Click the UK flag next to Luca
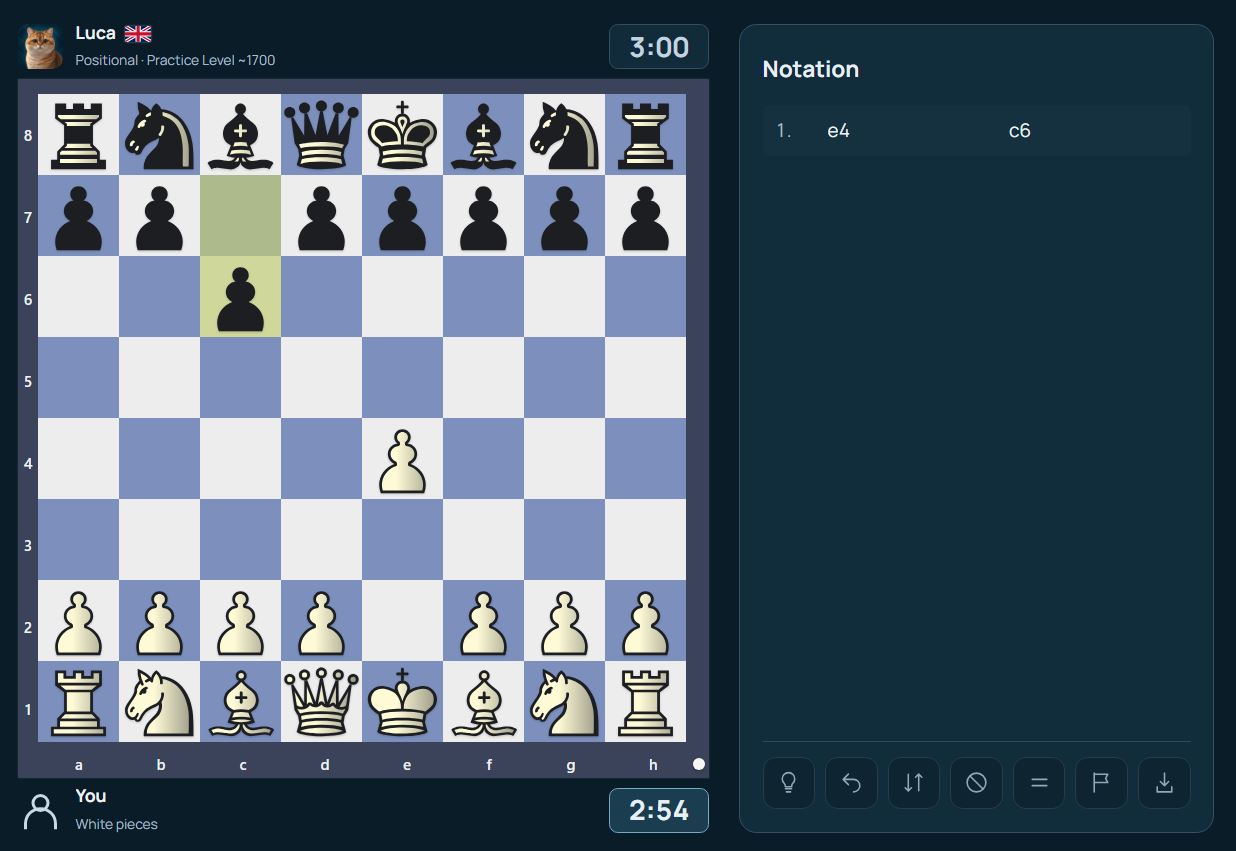The image size is (1236, 851). point(138,34)
